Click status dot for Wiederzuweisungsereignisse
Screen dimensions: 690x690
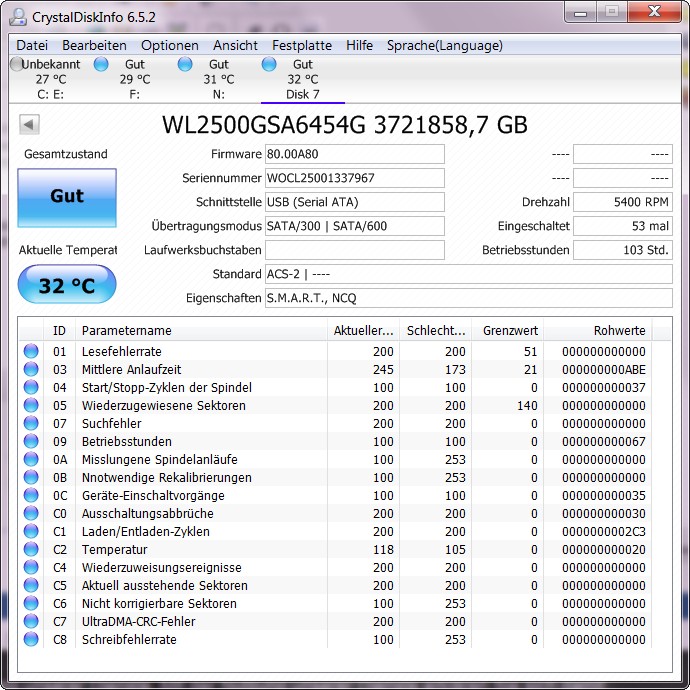pos(31,568)
